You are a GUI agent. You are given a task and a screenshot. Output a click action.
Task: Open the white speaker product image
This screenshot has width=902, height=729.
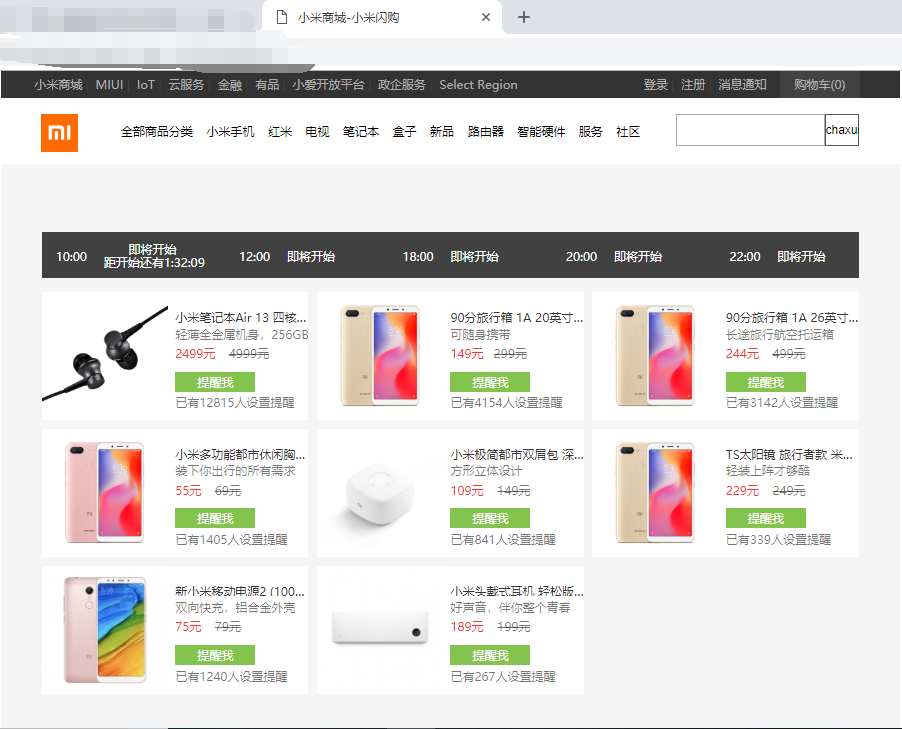tap(380, 494)
